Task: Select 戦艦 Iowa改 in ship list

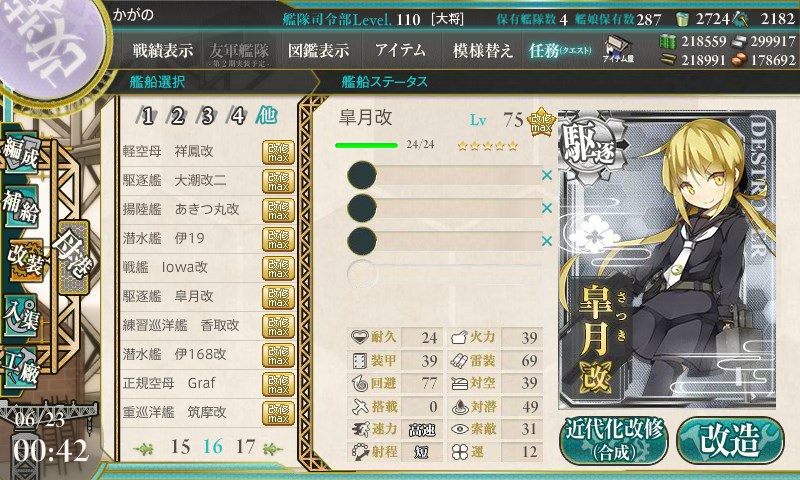Action: coord(190,267)
